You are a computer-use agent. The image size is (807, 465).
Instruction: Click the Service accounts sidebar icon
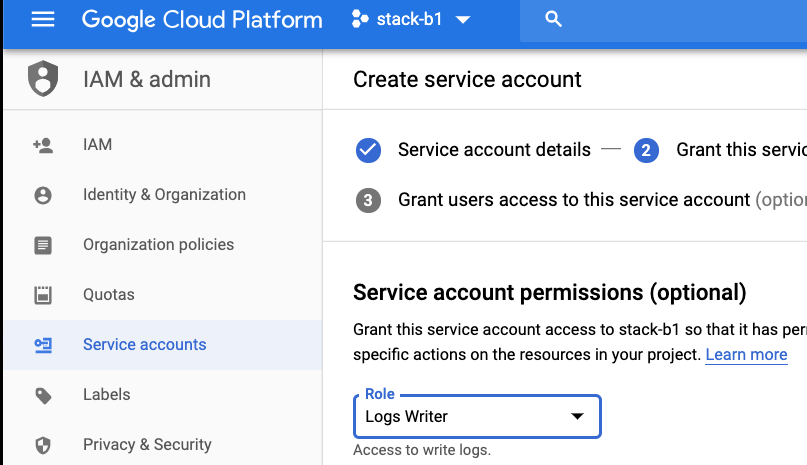click(x=43, y=345)
